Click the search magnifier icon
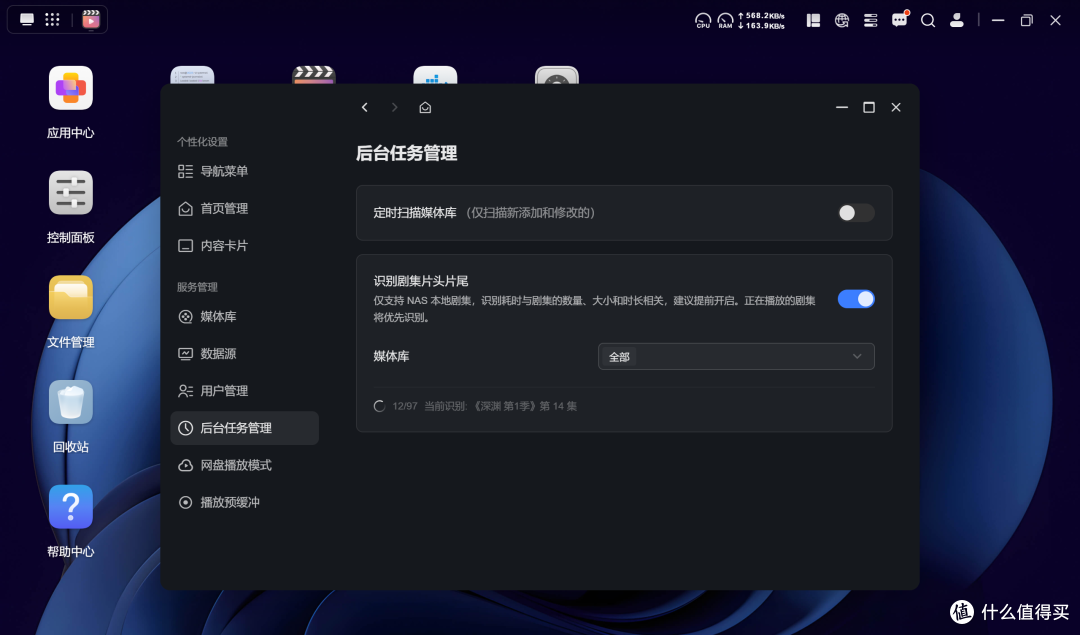The width and height of the screenshot is (1080, 635). (x=928, y=21)
